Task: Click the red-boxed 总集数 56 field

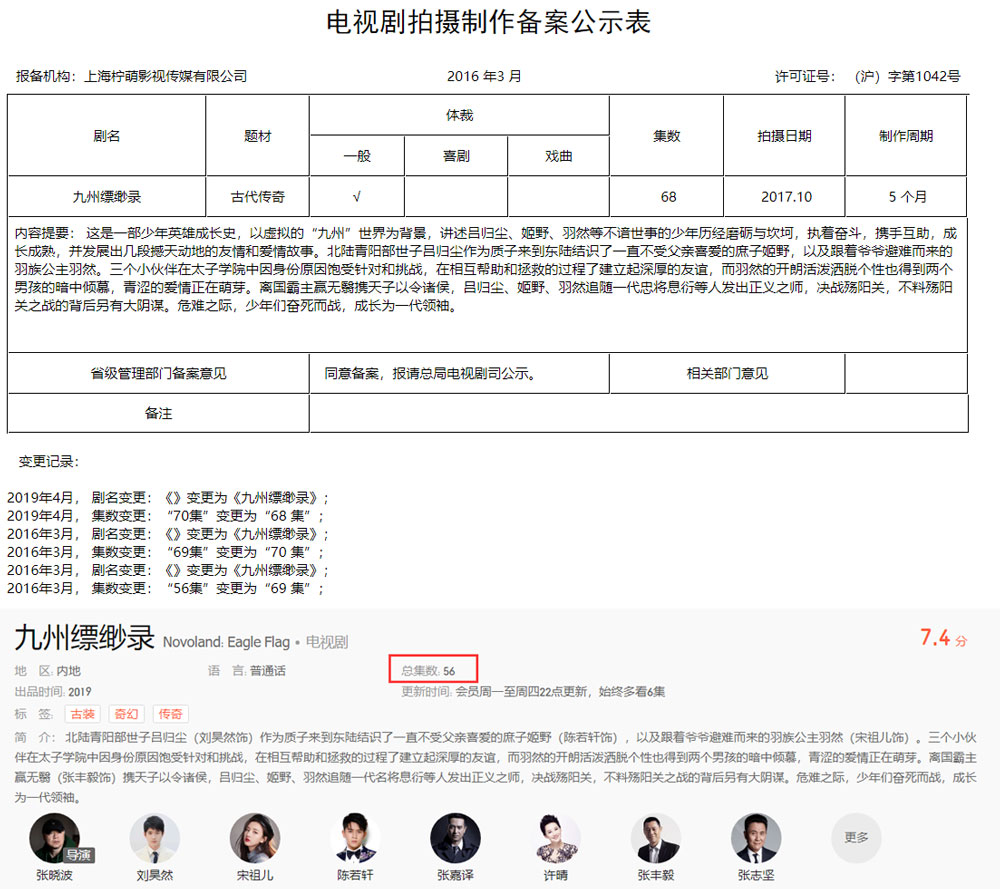Action: [x=434, y=670]
